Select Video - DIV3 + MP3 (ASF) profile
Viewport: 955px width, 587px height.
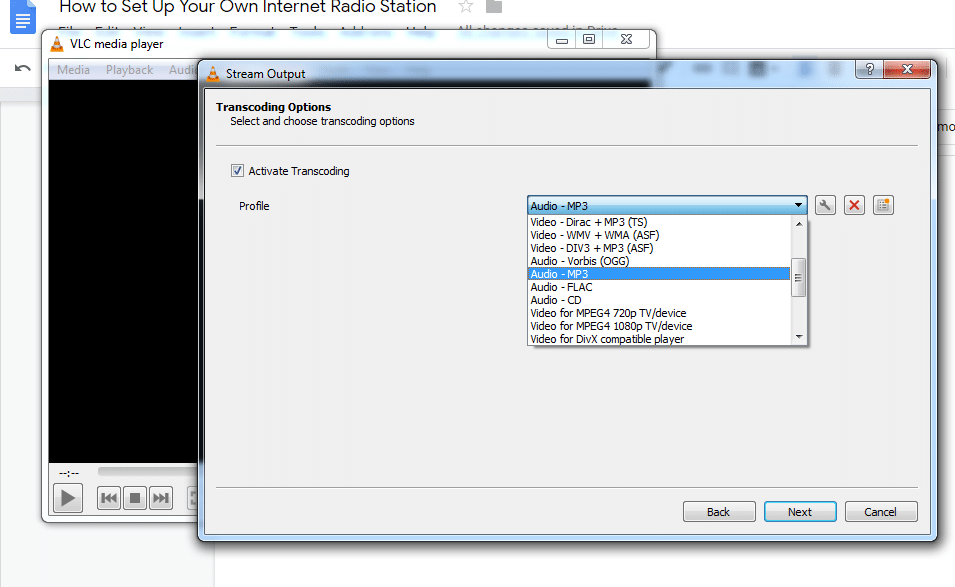pyautogui.click(x=658, y=248)
